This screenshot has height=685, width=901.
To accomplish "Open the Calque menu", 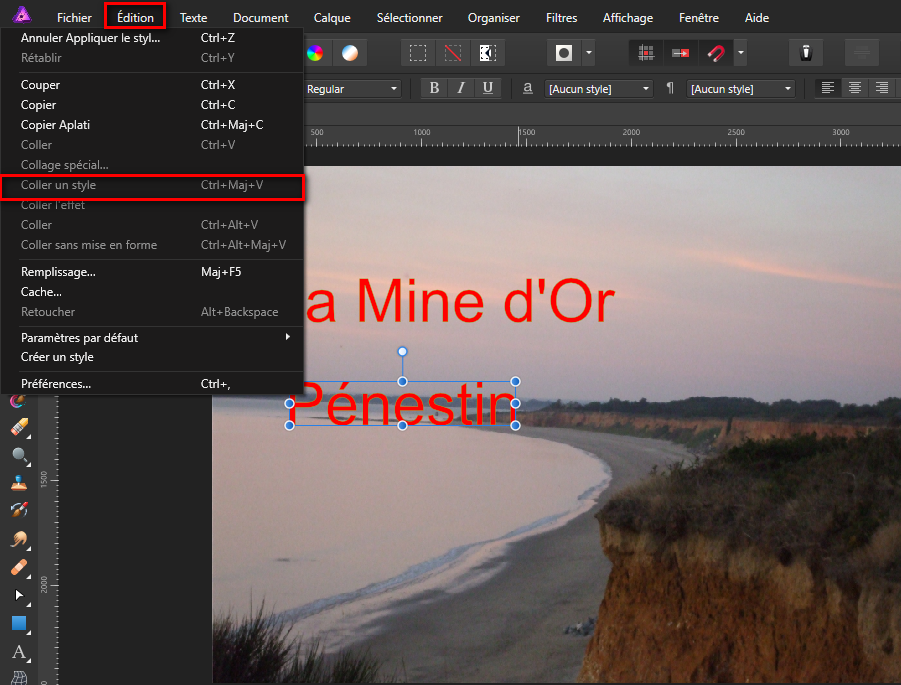I will pyautogui.click(x=332, y=18).
